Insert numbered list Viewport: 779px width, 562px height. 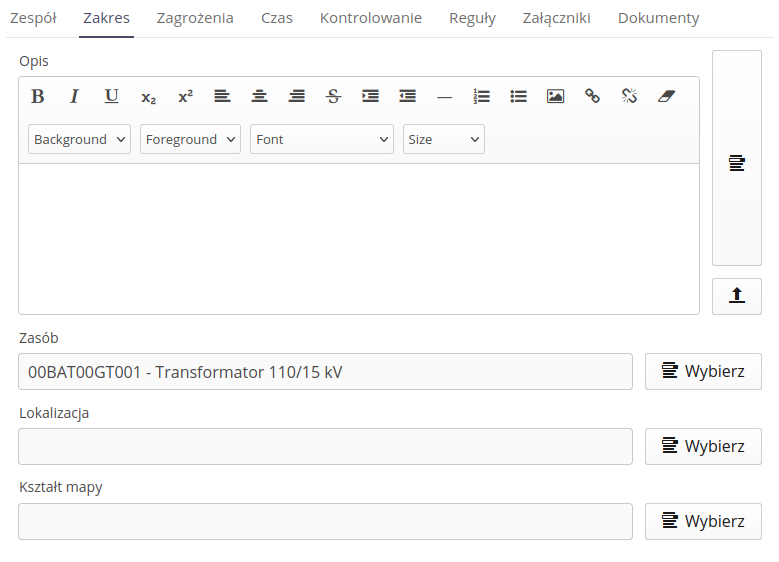[481, 96]
